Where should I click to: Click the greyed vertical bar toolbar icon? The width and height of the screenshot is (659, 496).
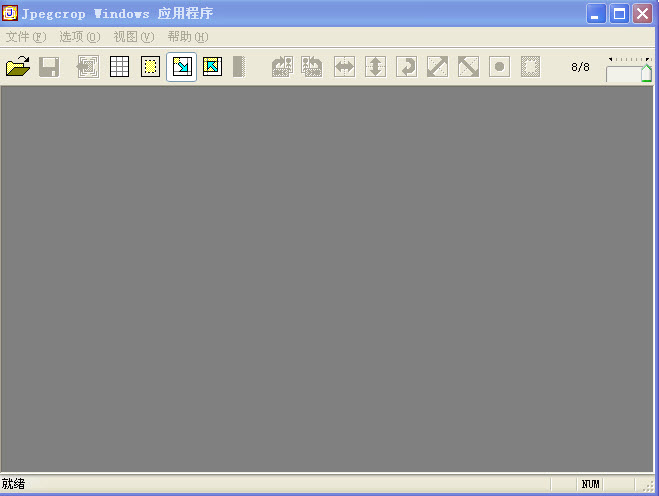point(239,67)
